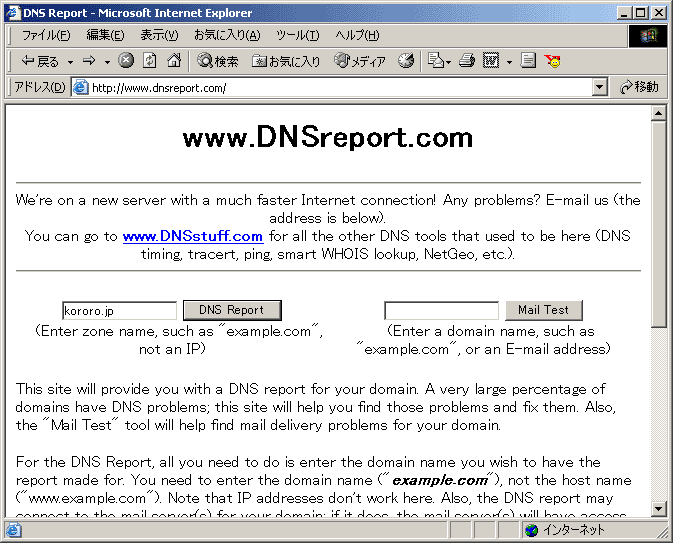This screenshot has width=673, height=543.
Task: Open the address bar dropdown arrow
Action: click(x=599, y=87)
